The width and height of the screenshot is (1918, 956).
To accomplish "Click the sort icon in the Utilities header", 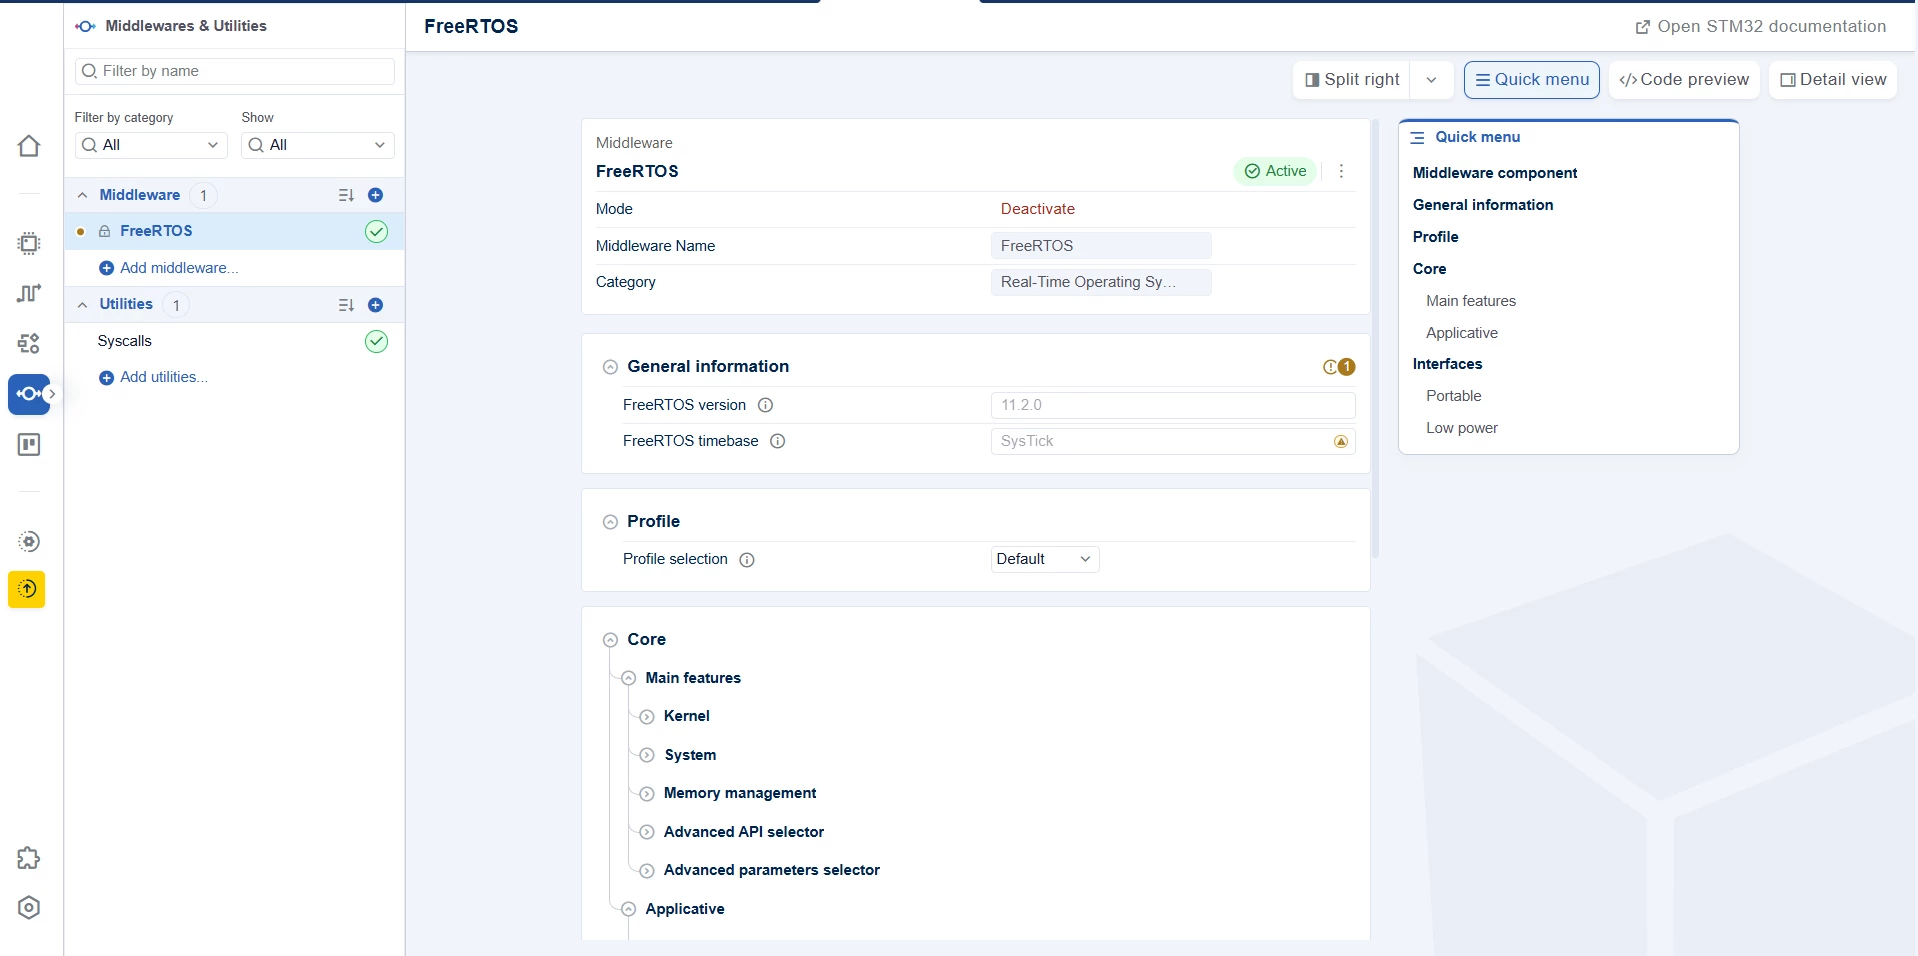I will coord(346,305).
